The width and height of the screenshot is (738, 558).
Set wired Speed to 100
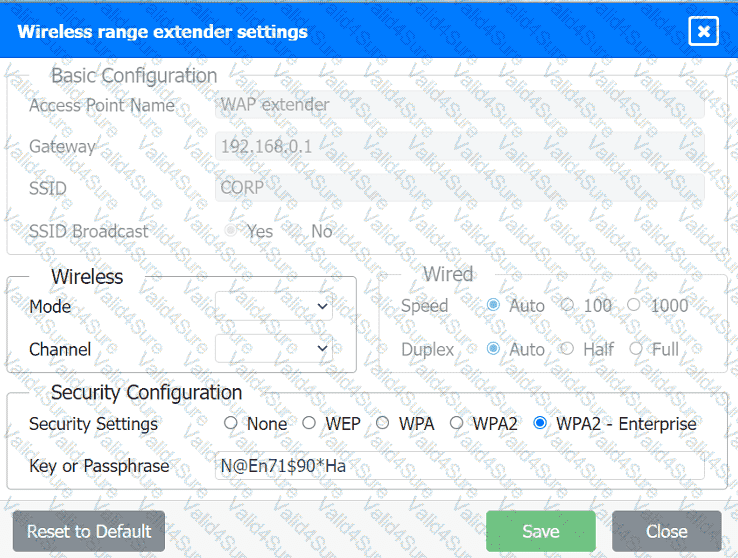pyautogui.click(x=568, y=305)
